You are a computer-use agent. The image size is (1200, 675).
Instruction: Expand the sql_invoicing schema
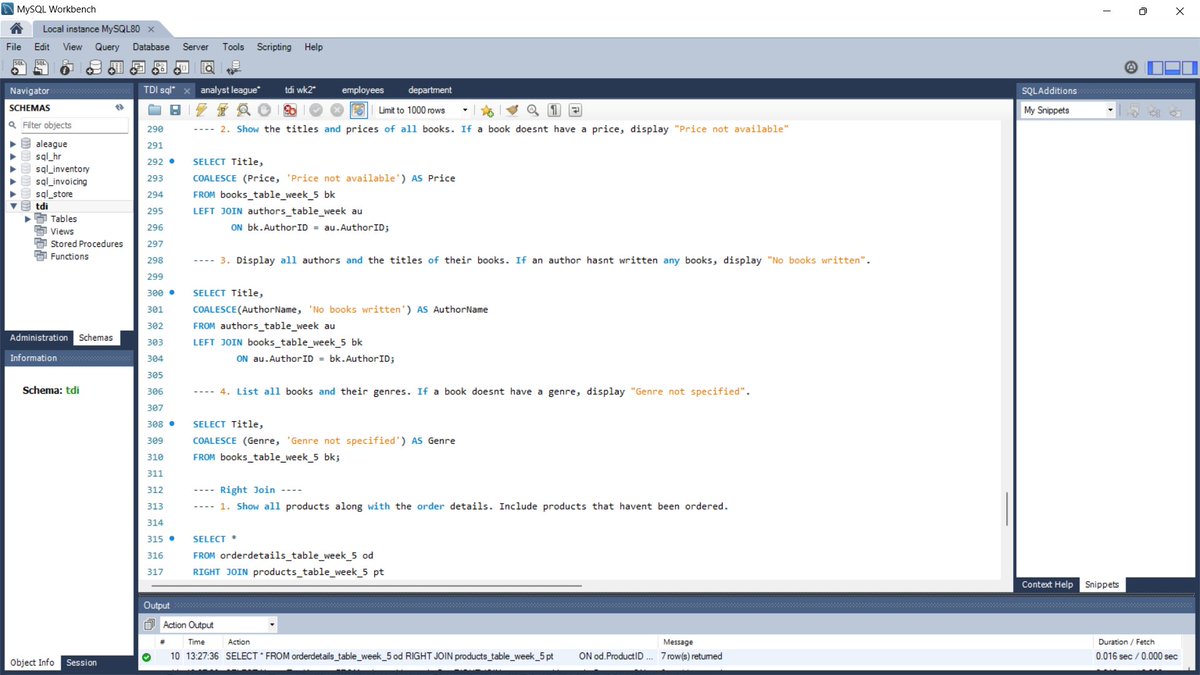pyautogui.click(x=13, y=182)
